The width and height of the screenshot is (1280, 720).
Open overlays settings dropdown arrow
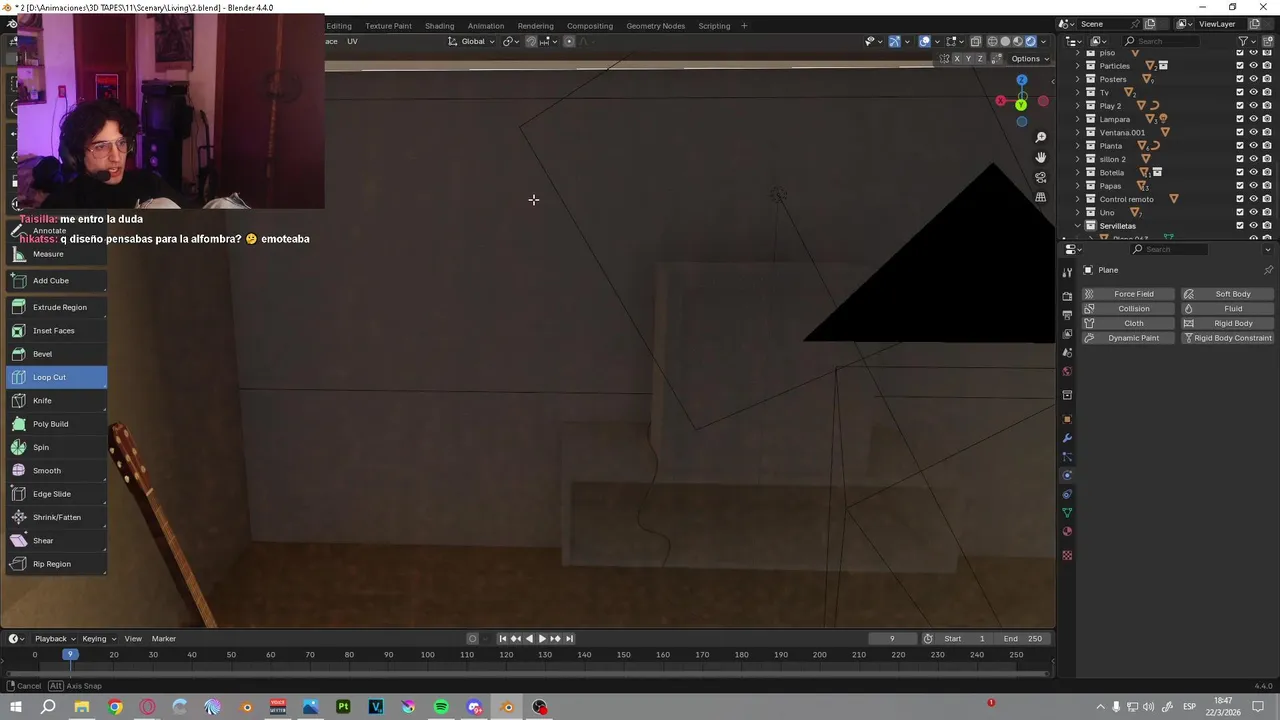[x=938, y=41]
